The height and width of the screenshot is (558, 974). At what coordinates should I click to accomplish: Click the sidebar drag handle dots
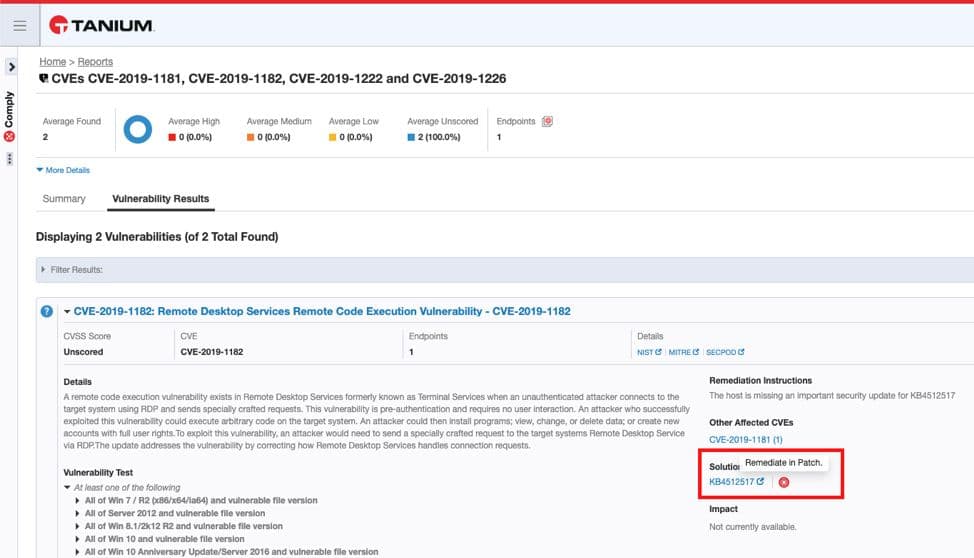[x=9, y=159]
